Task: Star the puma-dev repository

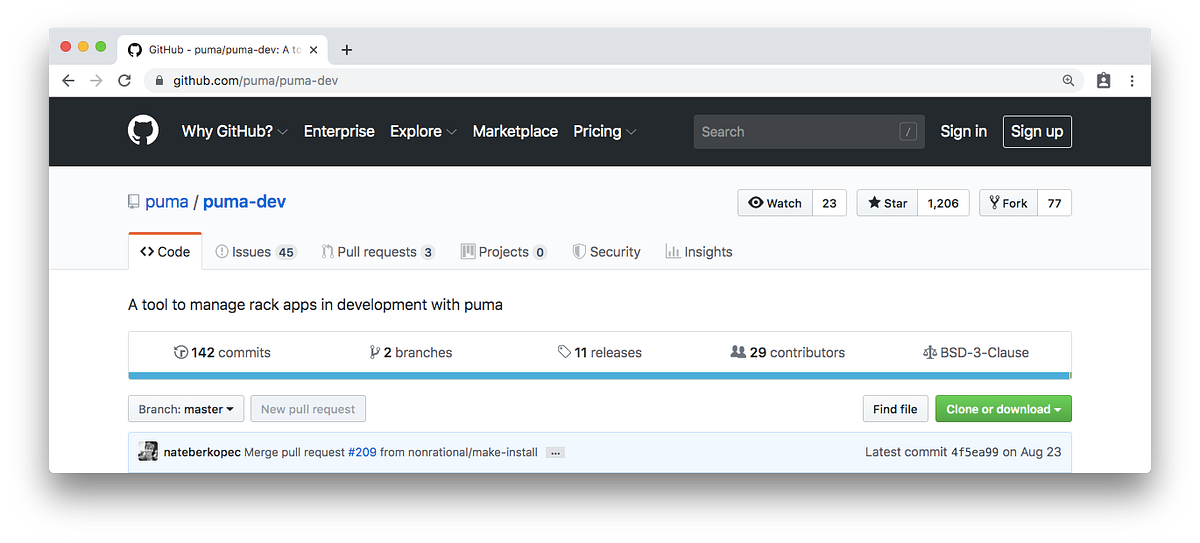Action: (x=887, y=203)
